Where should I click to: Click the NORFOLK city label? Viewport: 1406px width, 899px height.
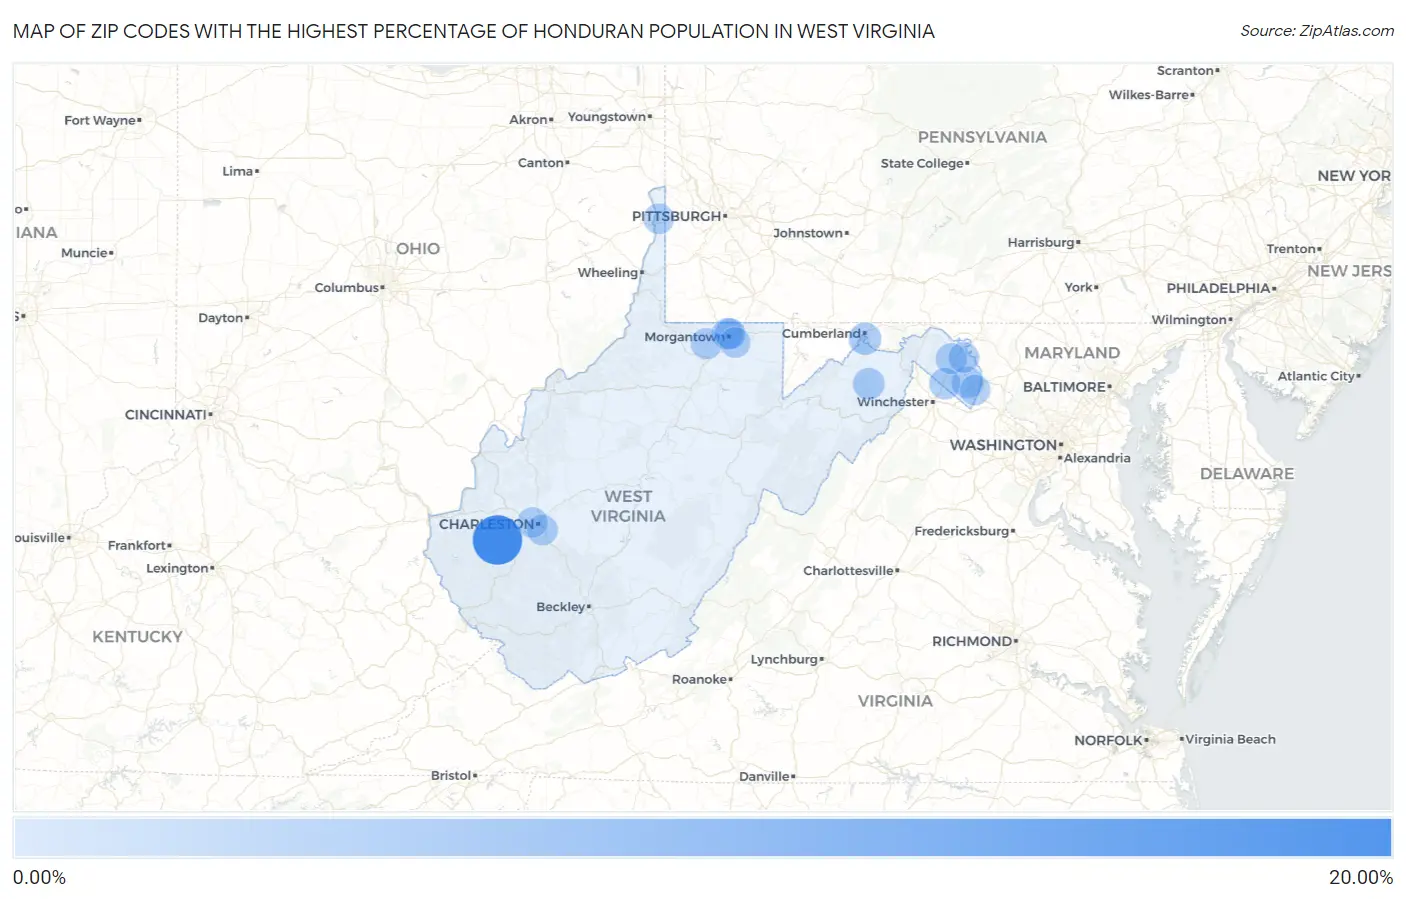[x=1108, y=741]
